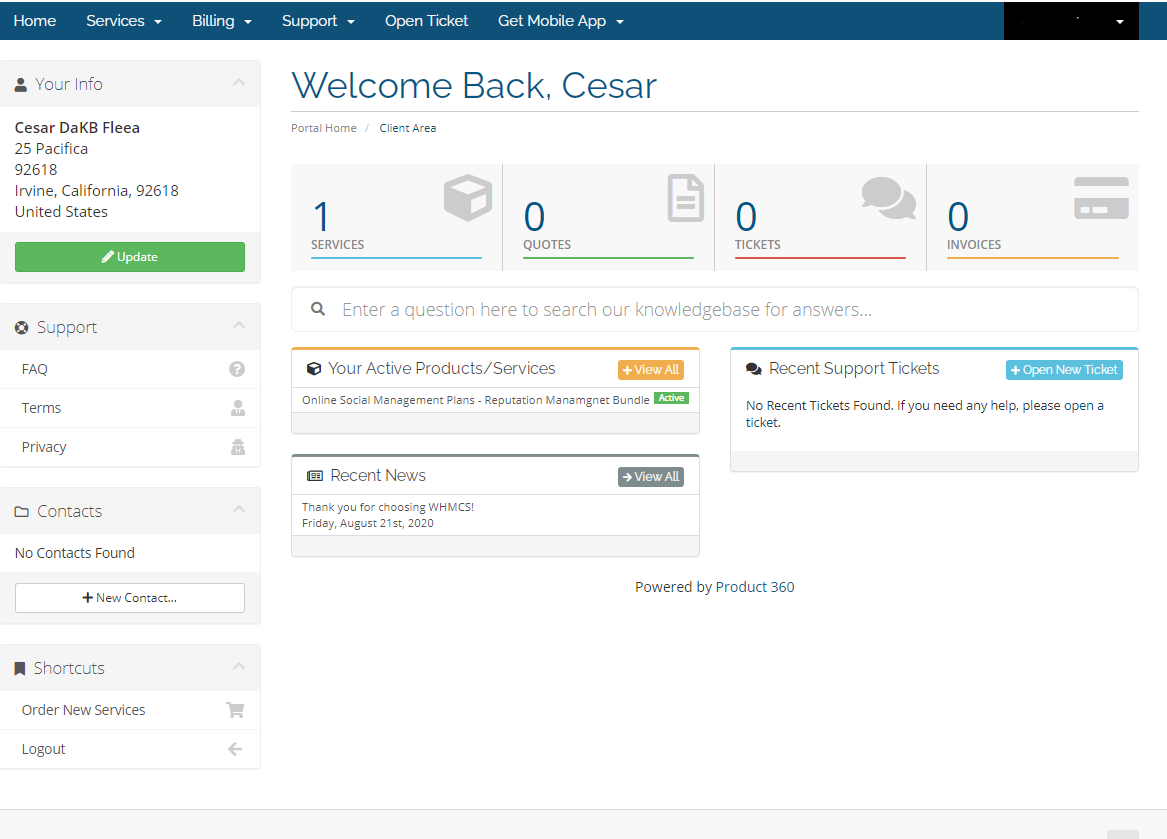Click the cube icon on the Services tile
The image size is (1167, 839).
pos(467,197)
